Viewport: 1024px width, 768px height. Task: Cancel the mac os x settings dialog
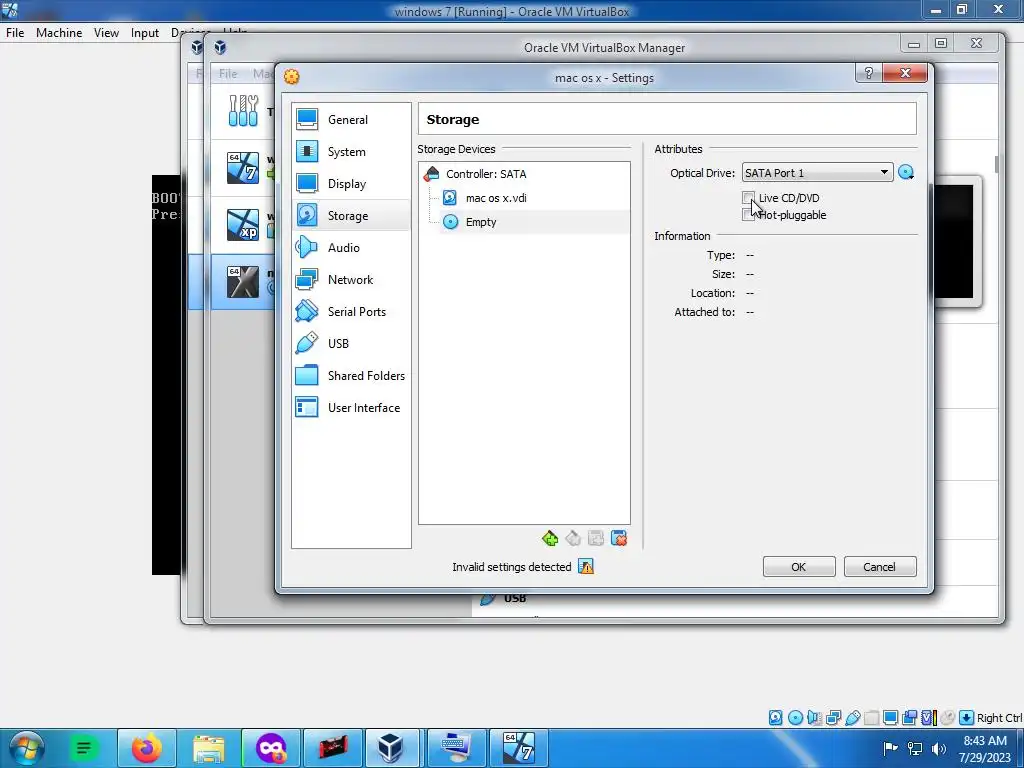pos(879,567)
